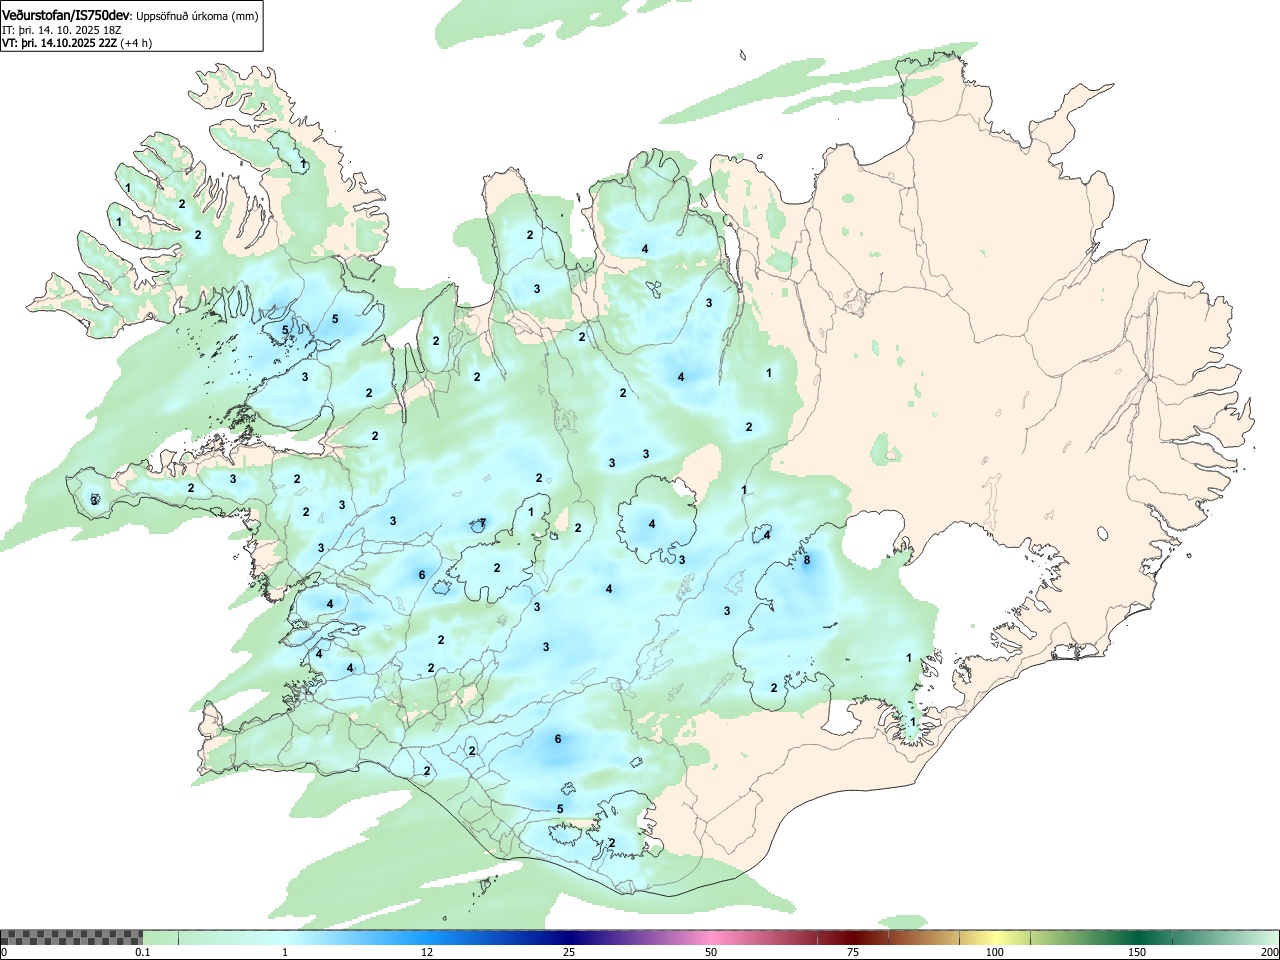
Task: Pick the checkered no-data segment of the color scale
Action: (71, 937)
